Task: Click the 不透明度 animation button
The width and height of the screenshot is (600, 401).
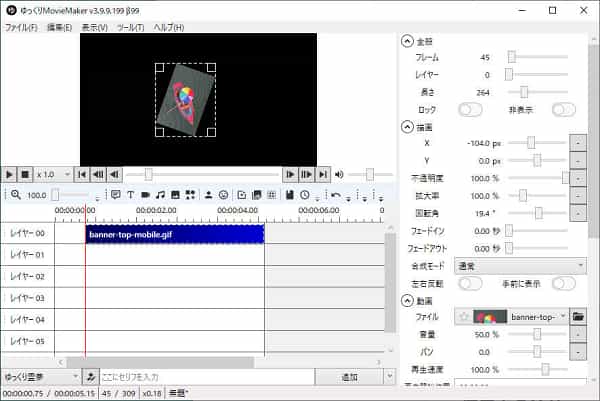Action: pyautogui.click(x=578, y=178)
